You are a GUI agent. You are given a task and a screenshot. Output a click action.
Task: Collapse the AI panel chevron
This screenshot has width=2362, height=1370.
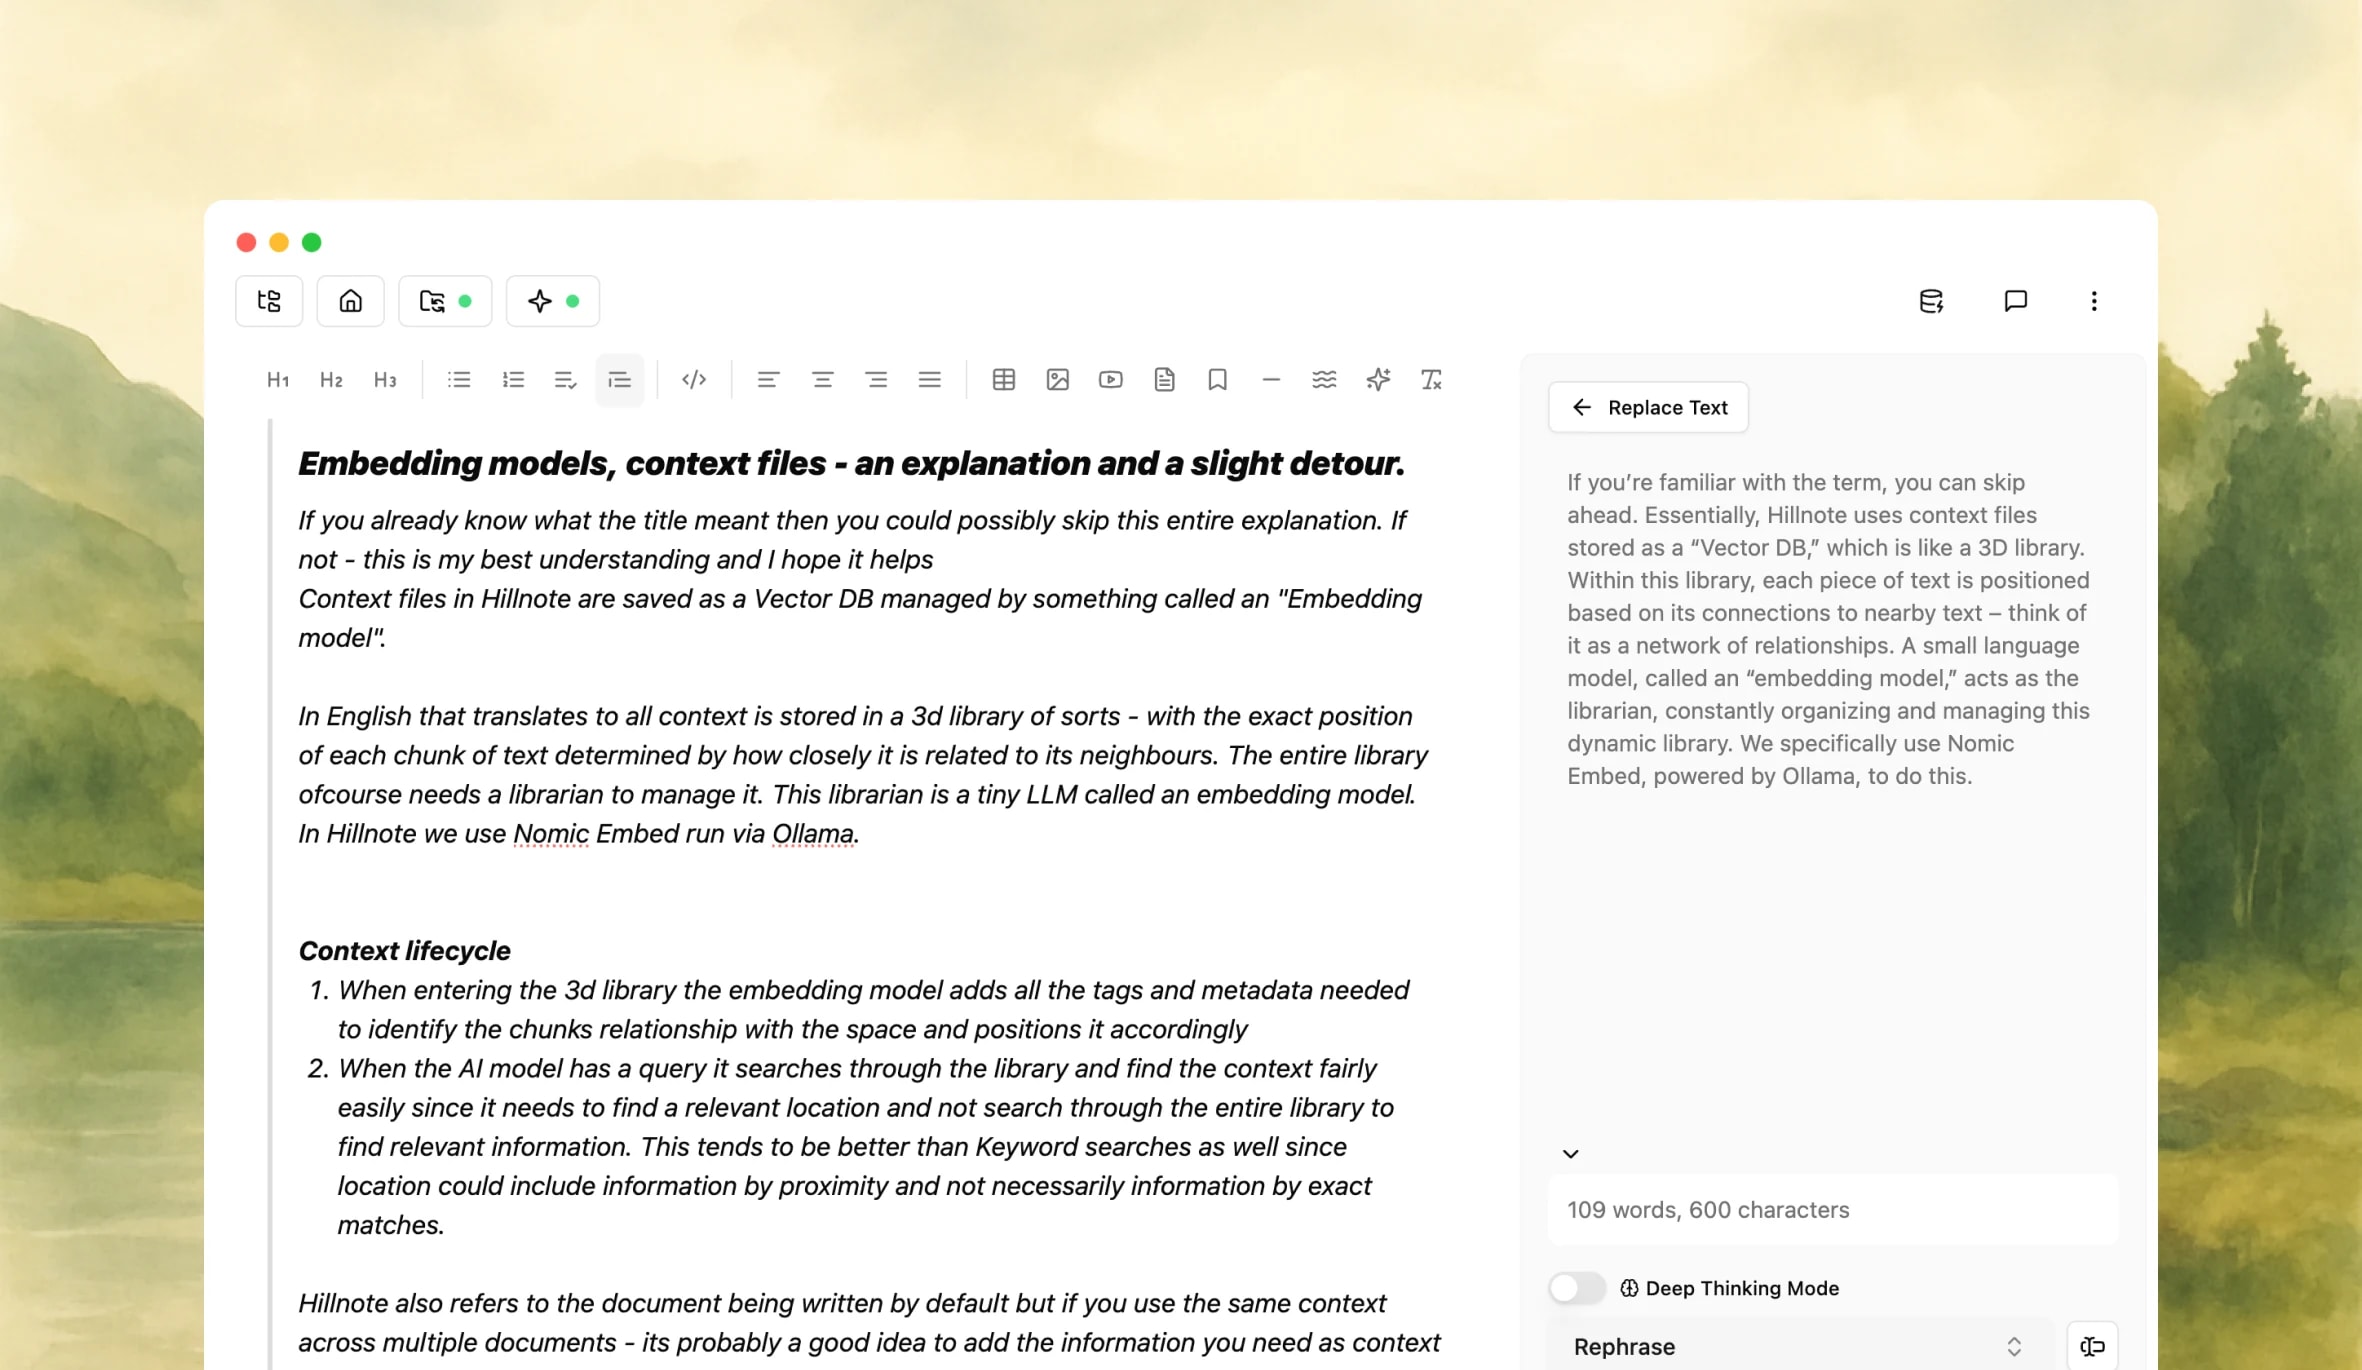tap(1571, 1154)
